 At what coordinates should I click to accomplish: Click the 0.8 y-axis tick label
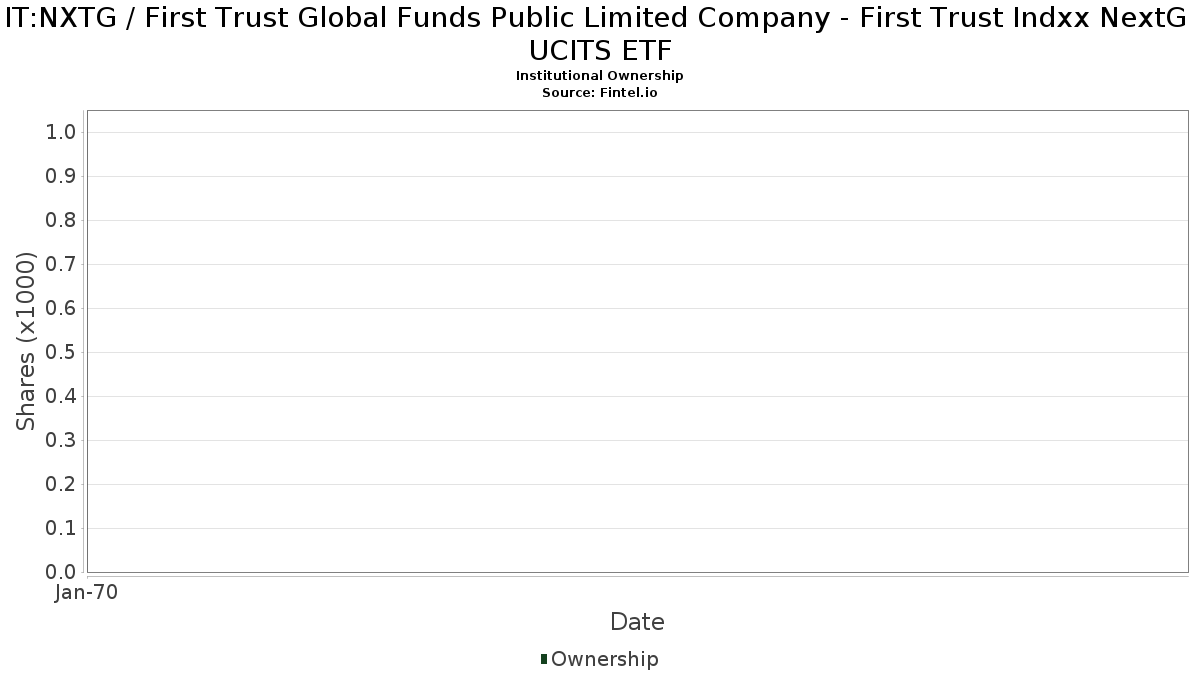(61, 221)
